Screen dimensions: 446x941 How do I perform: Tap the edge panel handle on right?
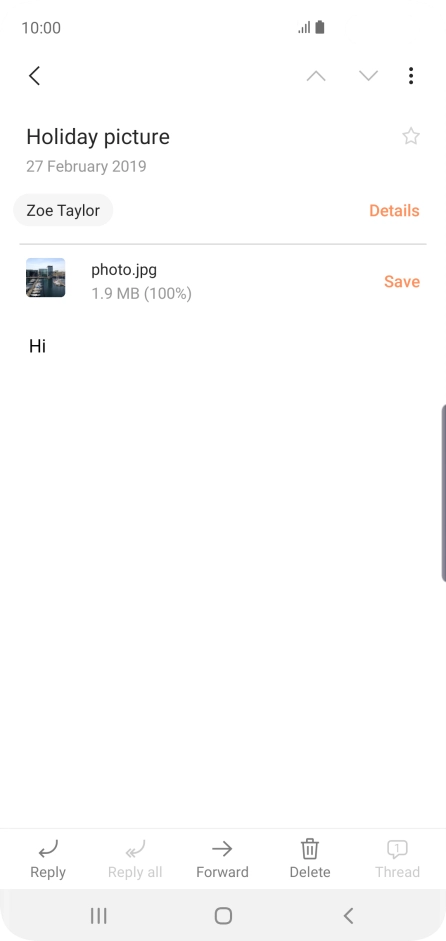(443, 493)
